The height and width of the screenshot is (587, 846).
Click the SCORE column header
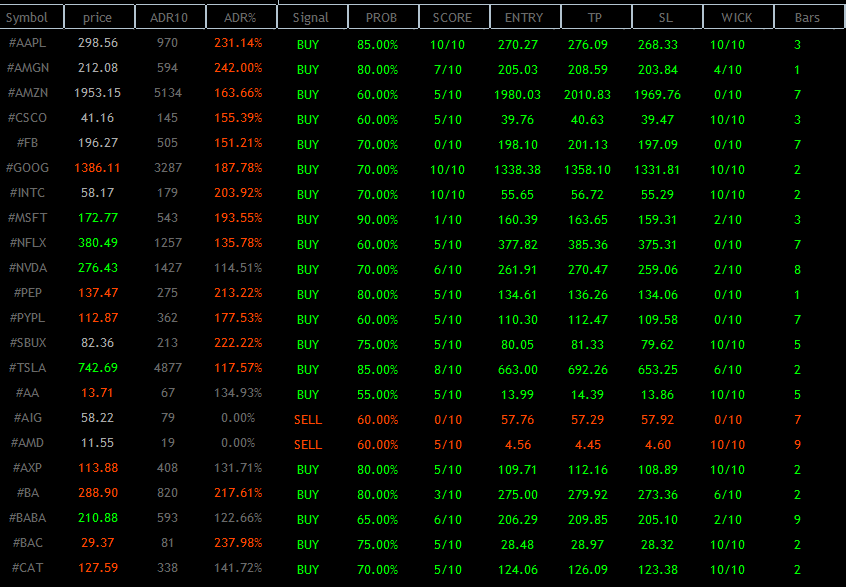pyautogui.click(x=454, y=17)
